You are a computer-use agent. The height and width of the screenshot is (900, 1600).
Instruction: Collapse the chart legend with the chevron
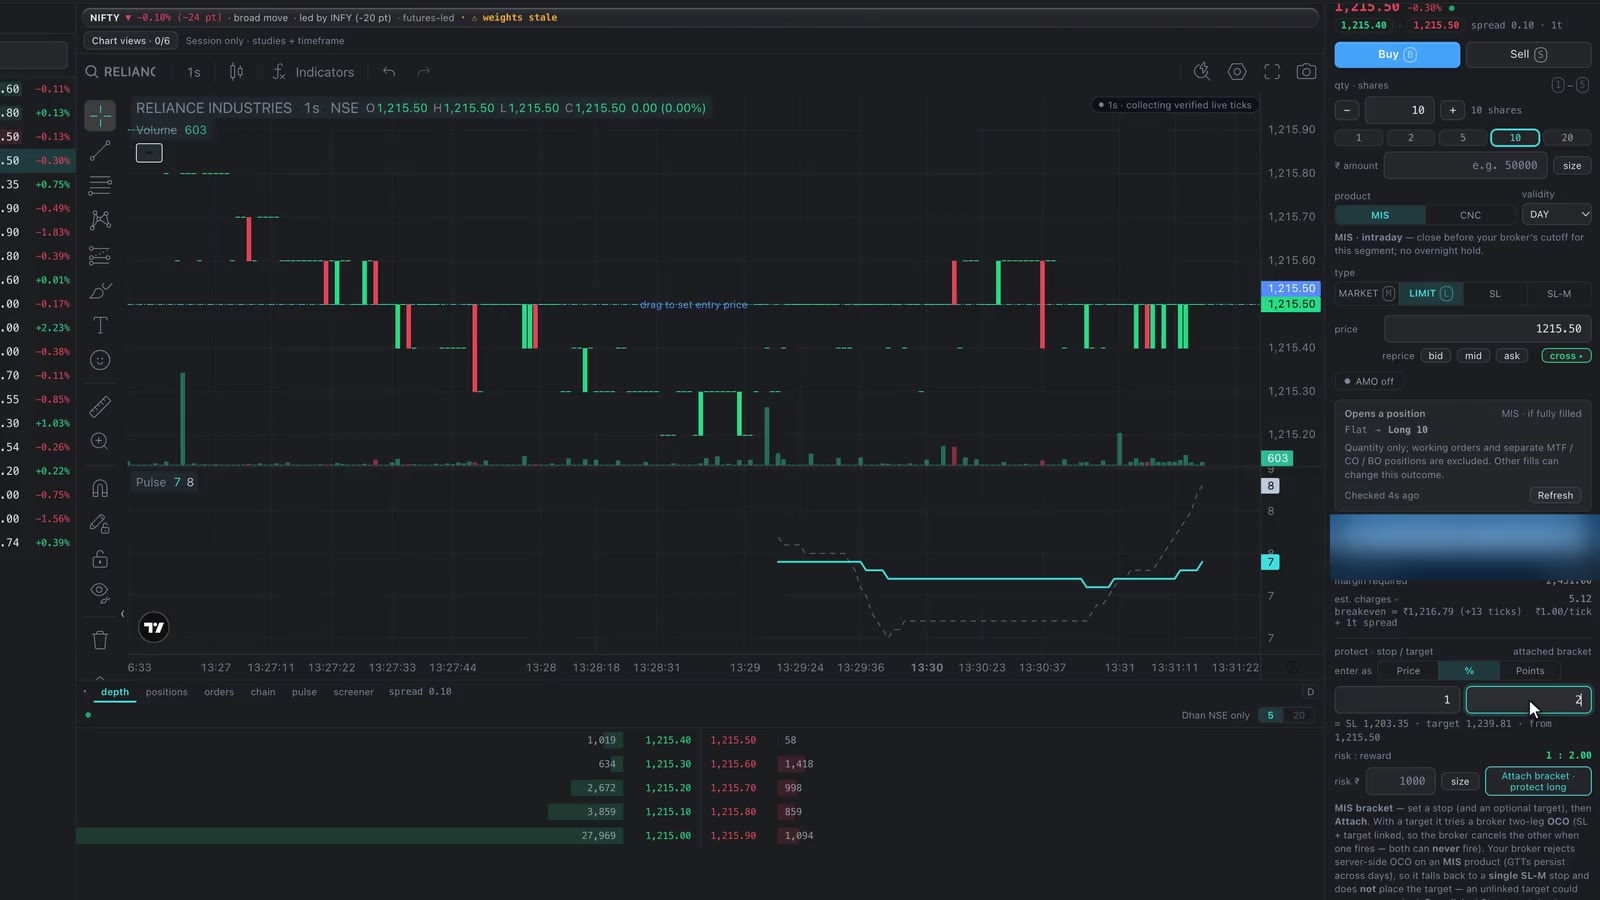149,153
